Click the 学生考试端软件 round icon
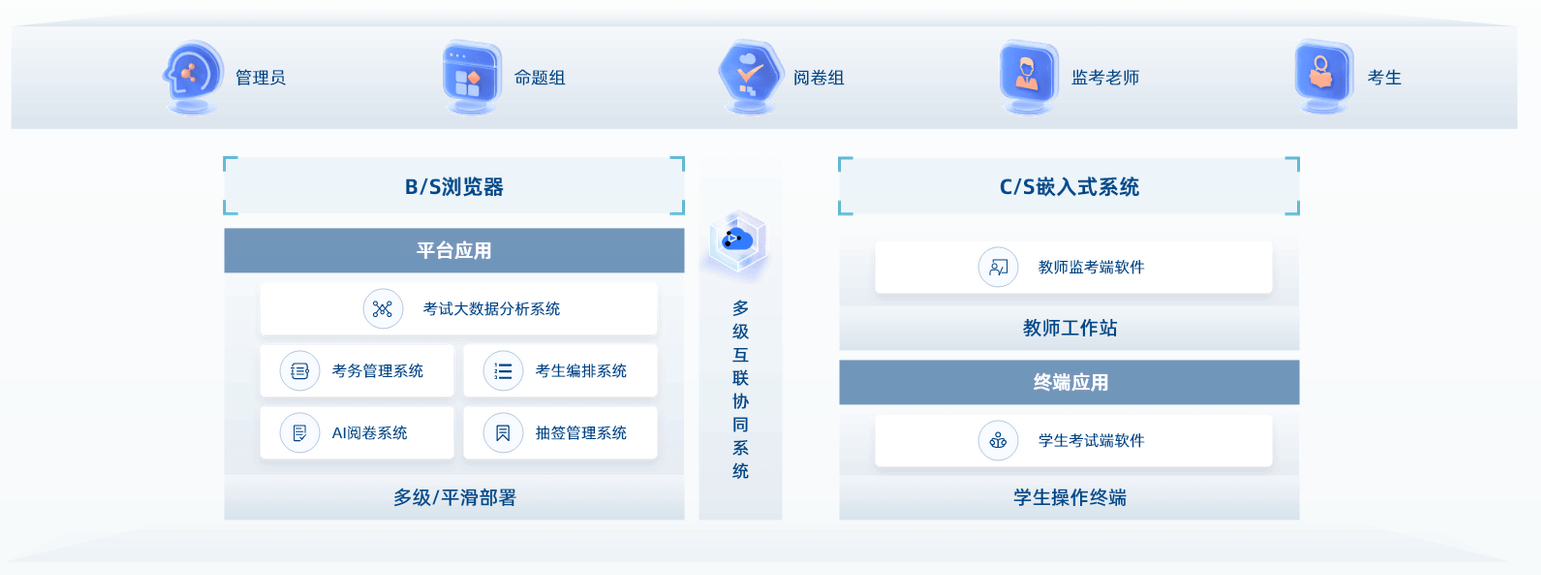1541x575 pixels. tap(997, 440)
